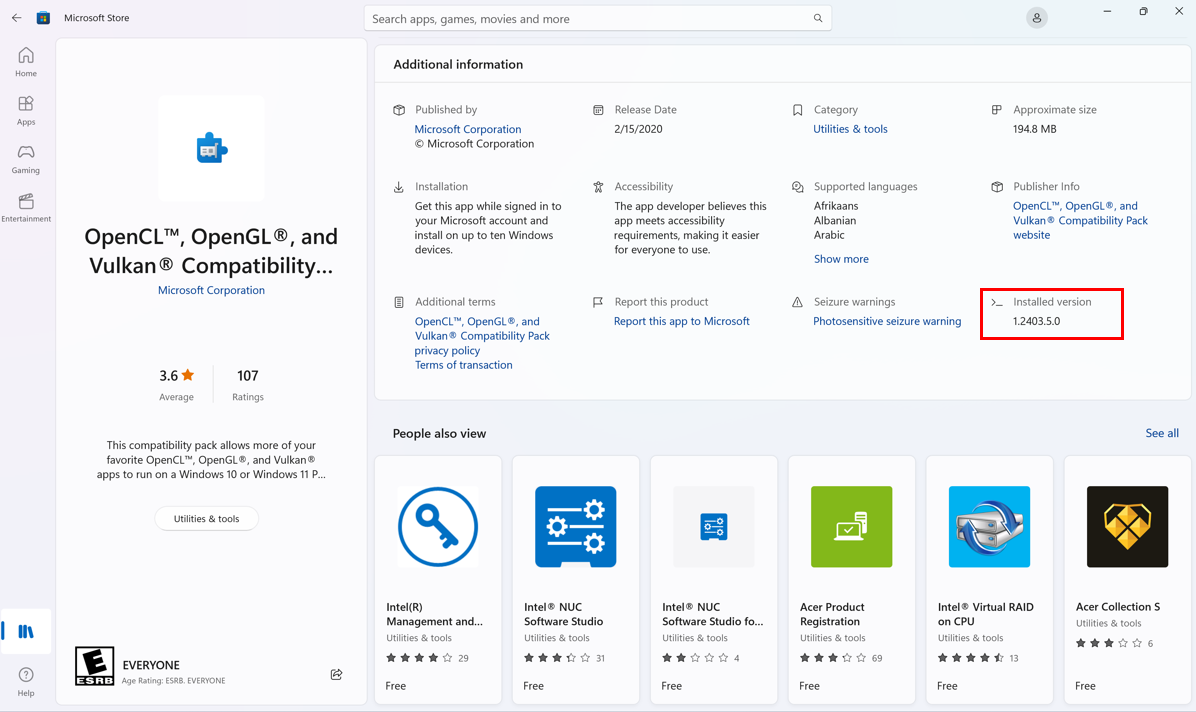Select the Utilities & tools category button
1196x712 pixels.
(x=206, y=519)
